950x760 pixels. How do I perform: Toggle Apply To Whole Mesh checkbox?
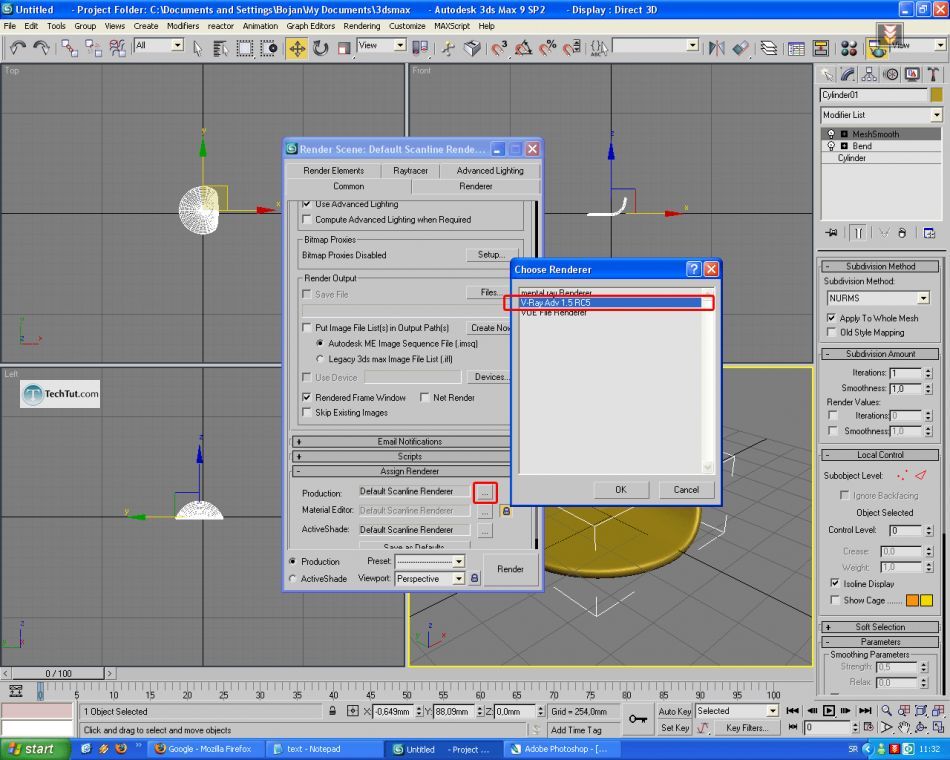coord(832,318)
